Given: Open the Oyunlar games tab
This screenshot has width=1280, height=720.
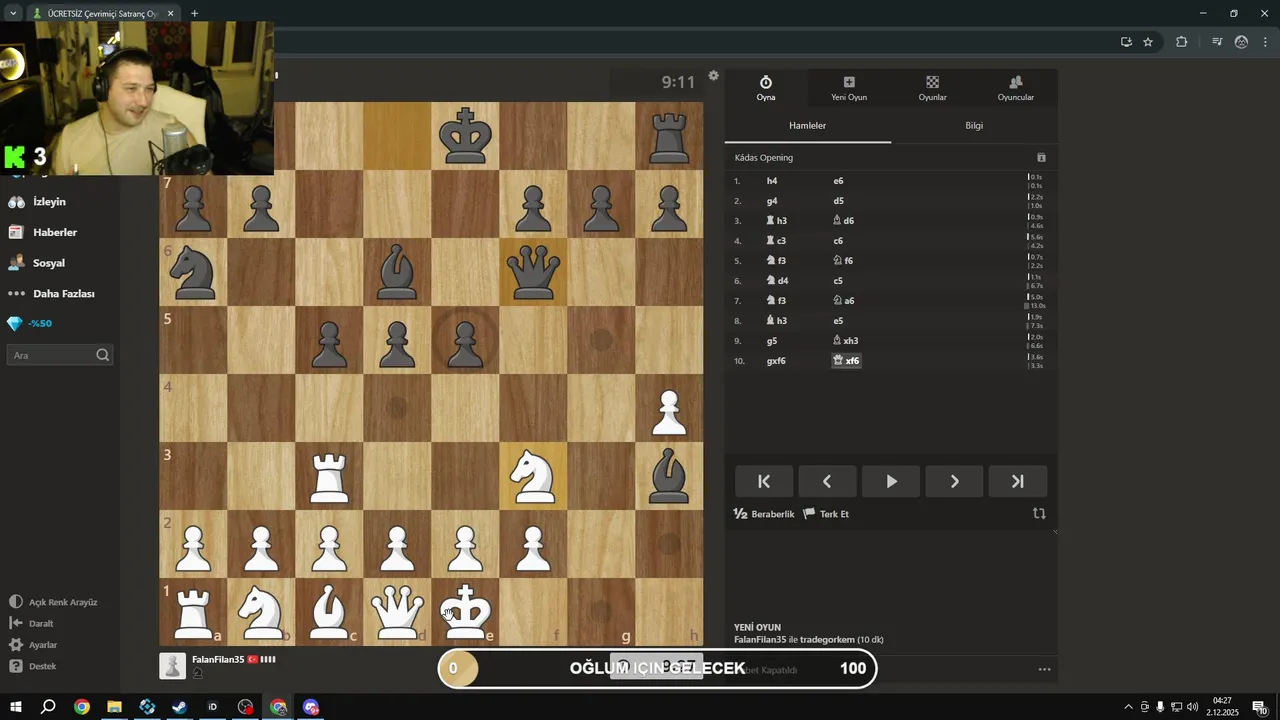Looking at the screenshot, I should [x=932, y=88].
